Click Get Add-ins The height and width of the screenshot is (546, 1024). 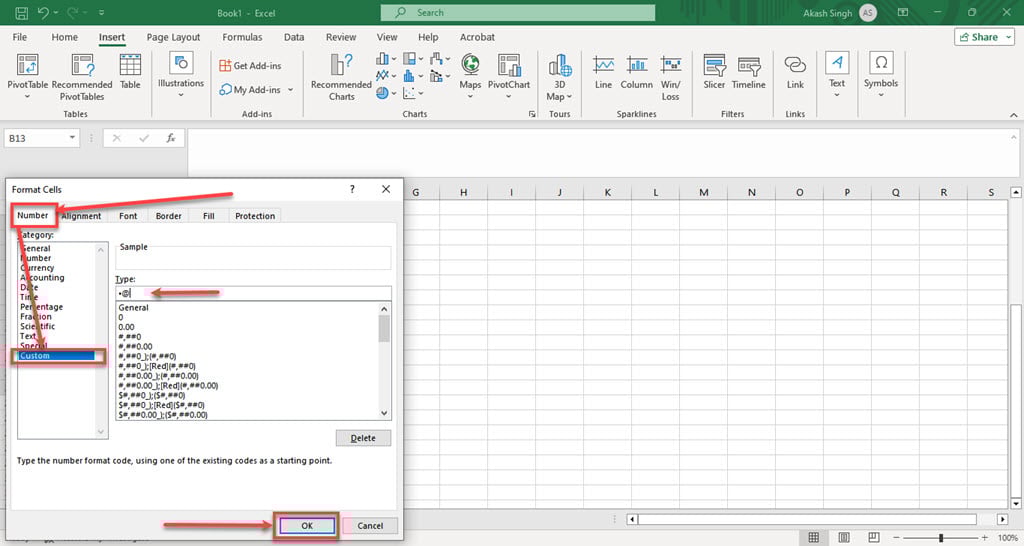point(250,65)
